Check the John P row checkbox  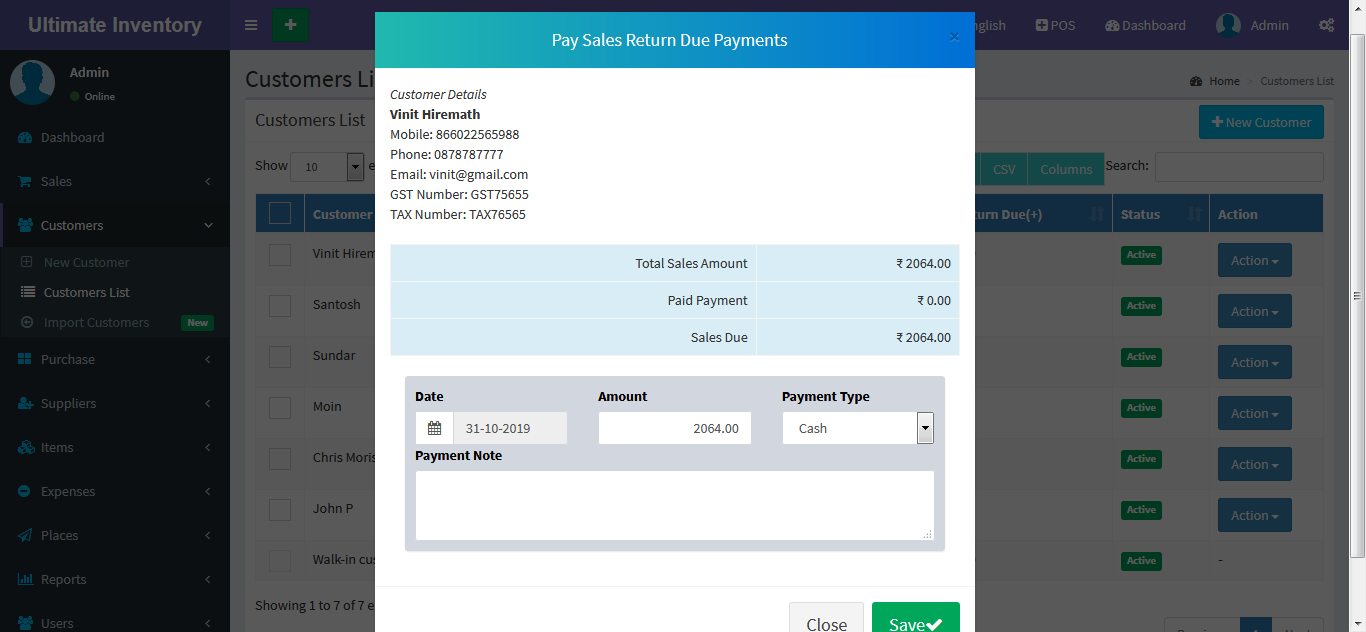(280, 509)
